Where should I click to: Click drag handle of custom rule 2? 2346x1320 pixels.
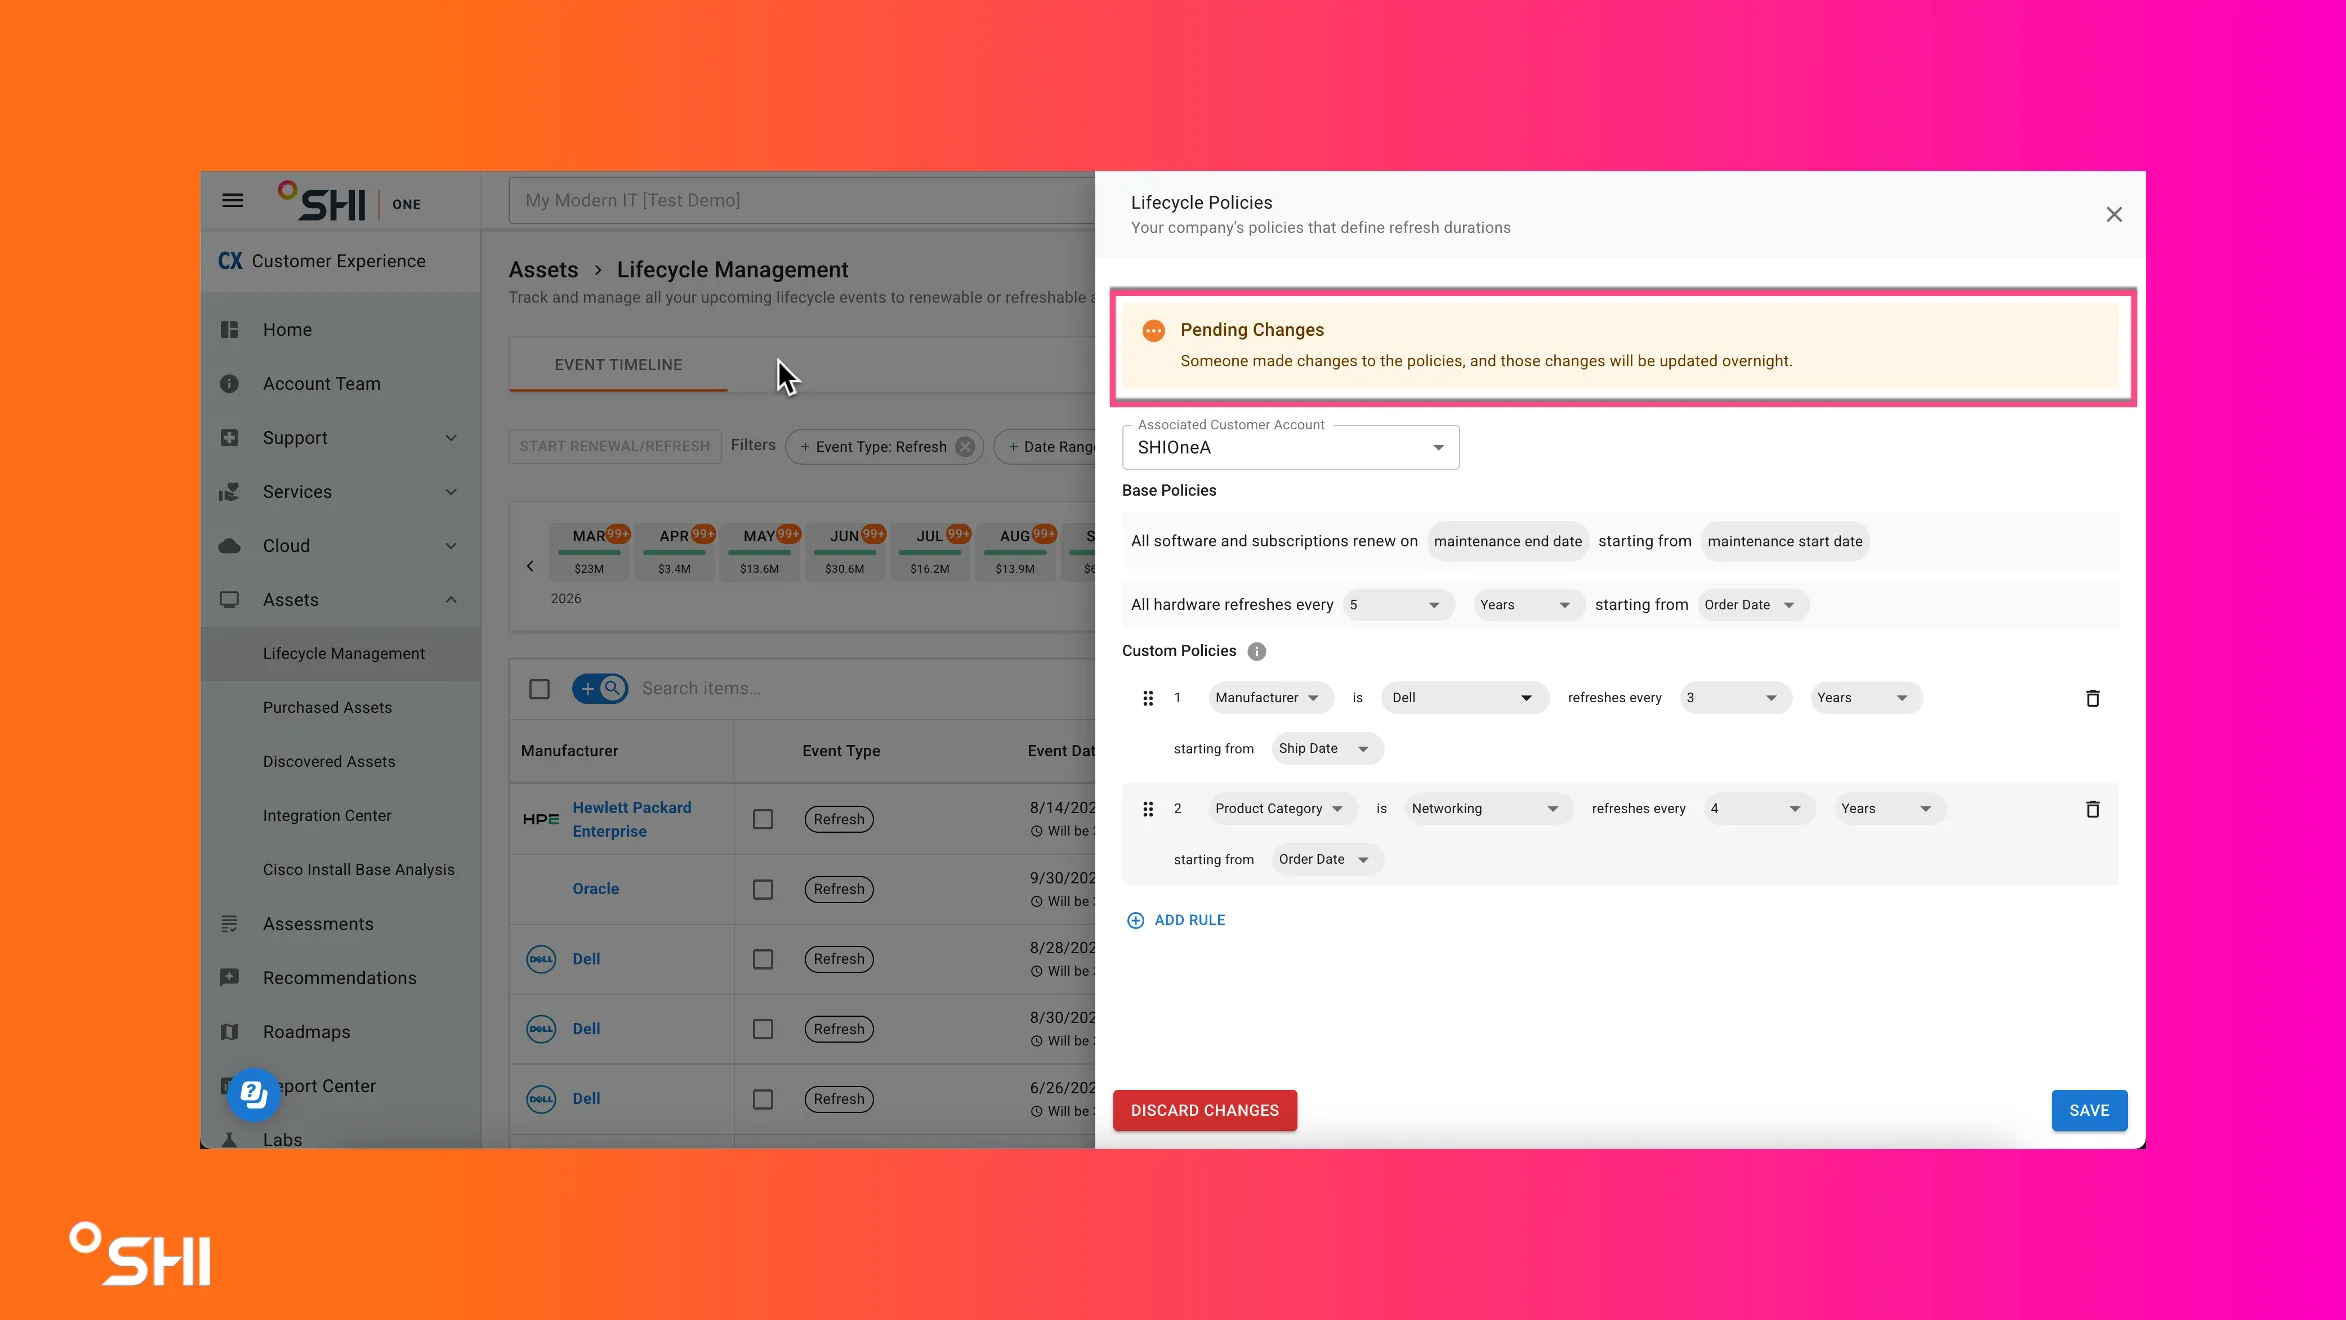coord(1148,809)
